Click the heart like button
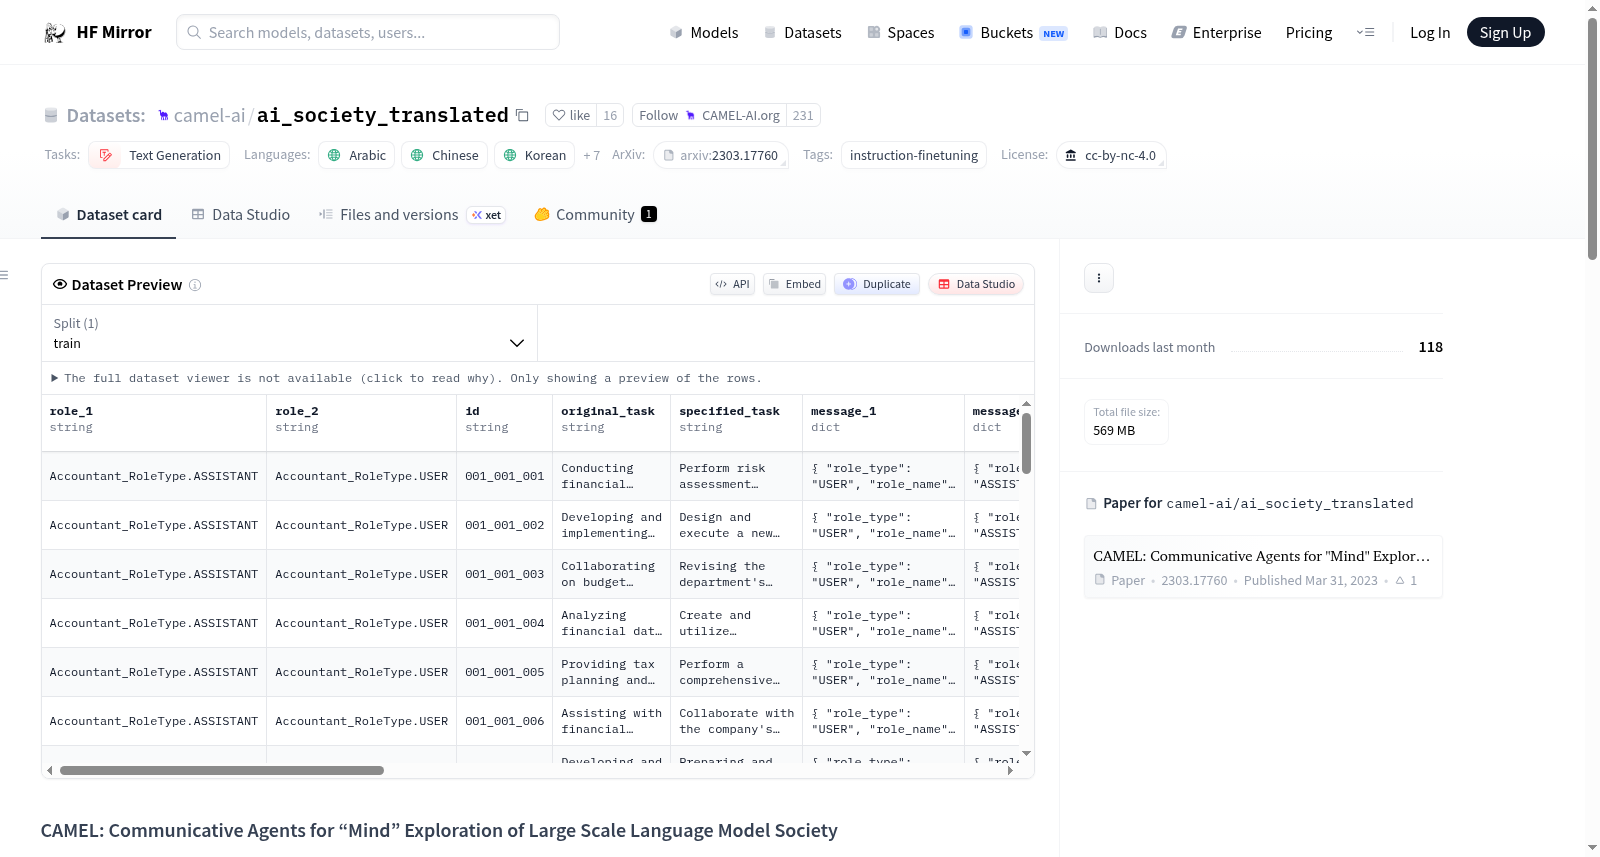Viewport: 1600px width, 857px height. click(x=571, y=115)
